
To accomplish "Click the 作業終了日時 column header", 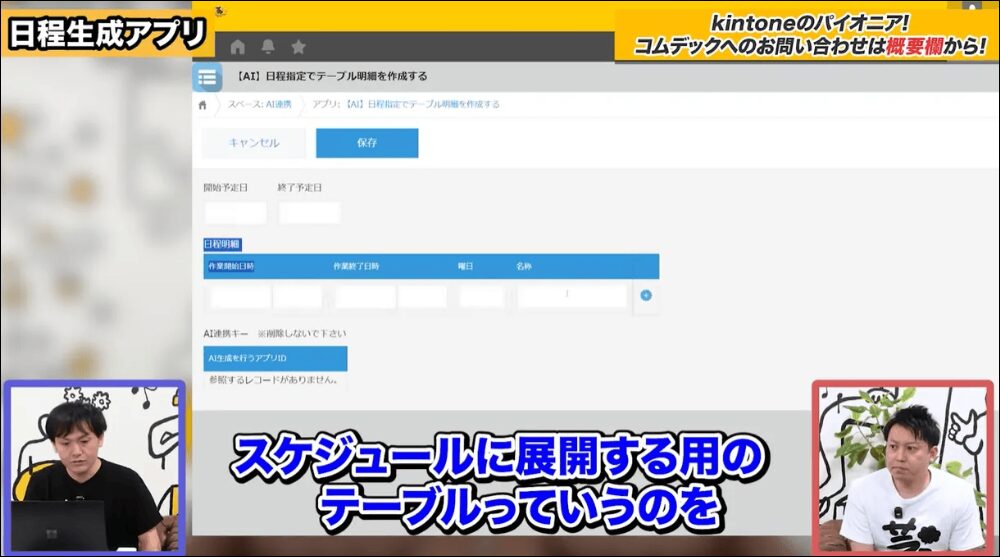I will point(356,266).
